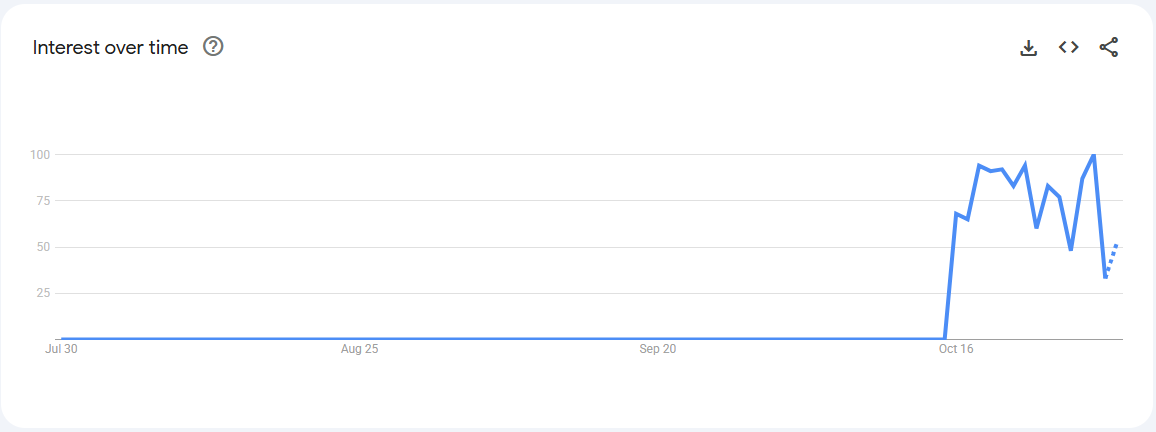Click the 50 y-axis label
This screenshot has width=1156, height=432.
click(43, 247)
